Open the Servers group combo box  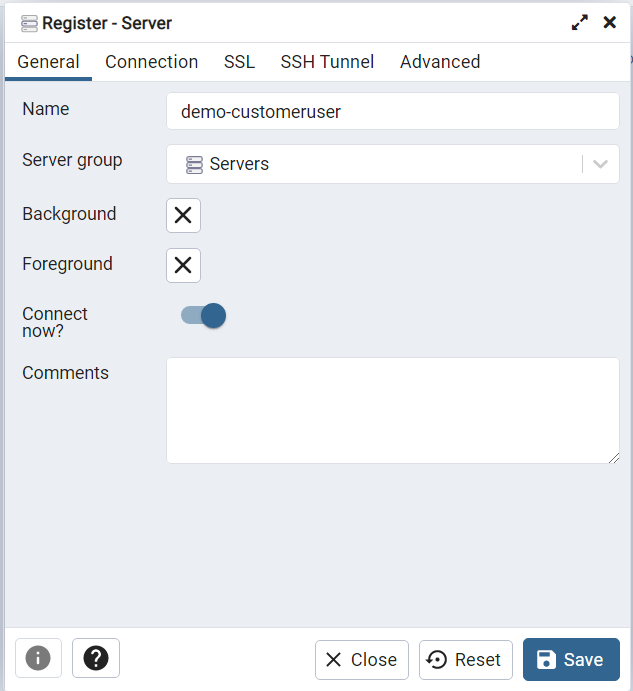[x=380, y=164]
